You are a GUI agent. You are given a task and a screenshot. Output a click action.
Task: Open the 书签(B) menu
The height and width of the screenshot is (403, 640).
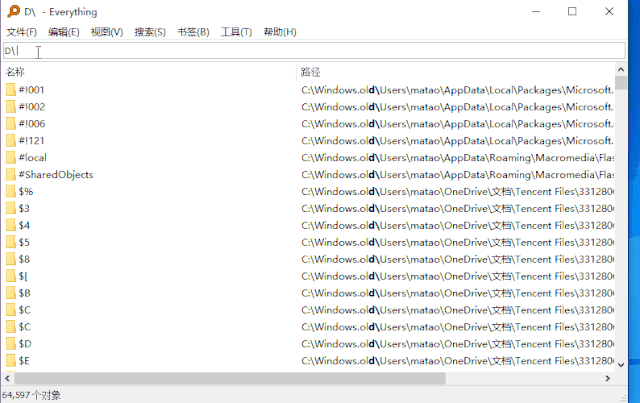(193, 32)
